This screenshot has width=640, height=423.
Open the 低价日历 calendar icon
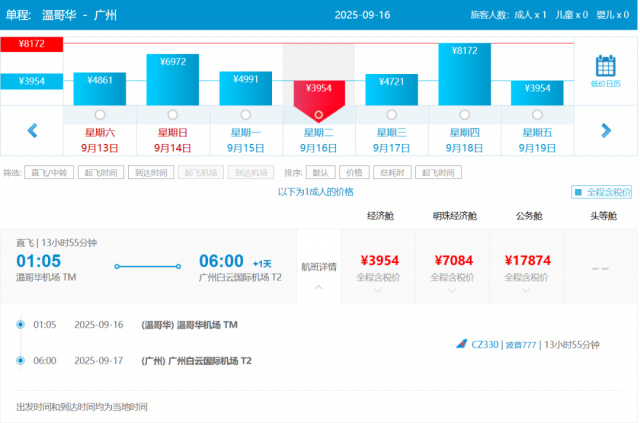click(605, 71)
